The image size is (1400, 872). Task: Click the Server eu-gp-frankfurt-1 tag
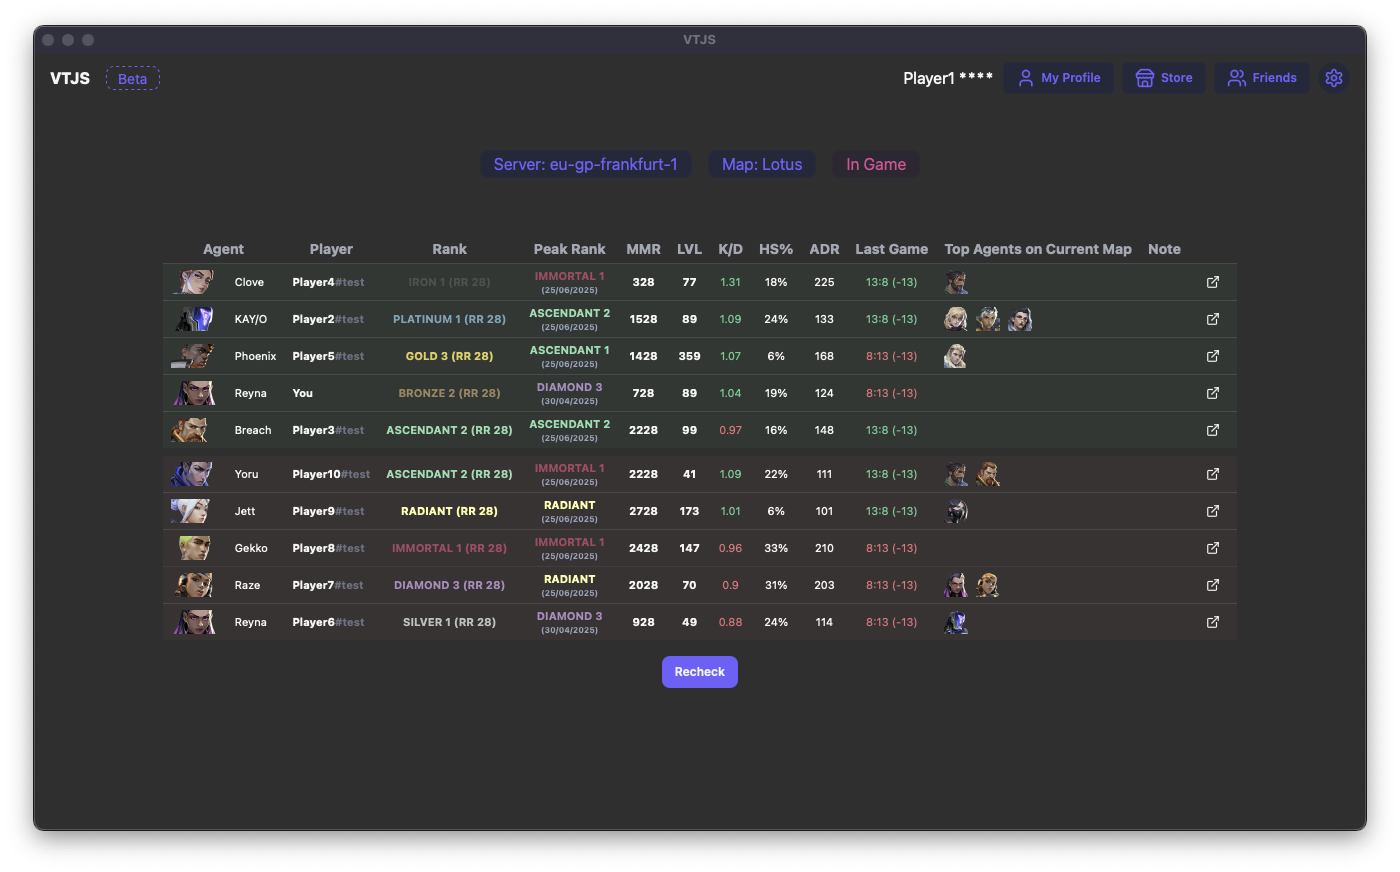click(586, 164)
